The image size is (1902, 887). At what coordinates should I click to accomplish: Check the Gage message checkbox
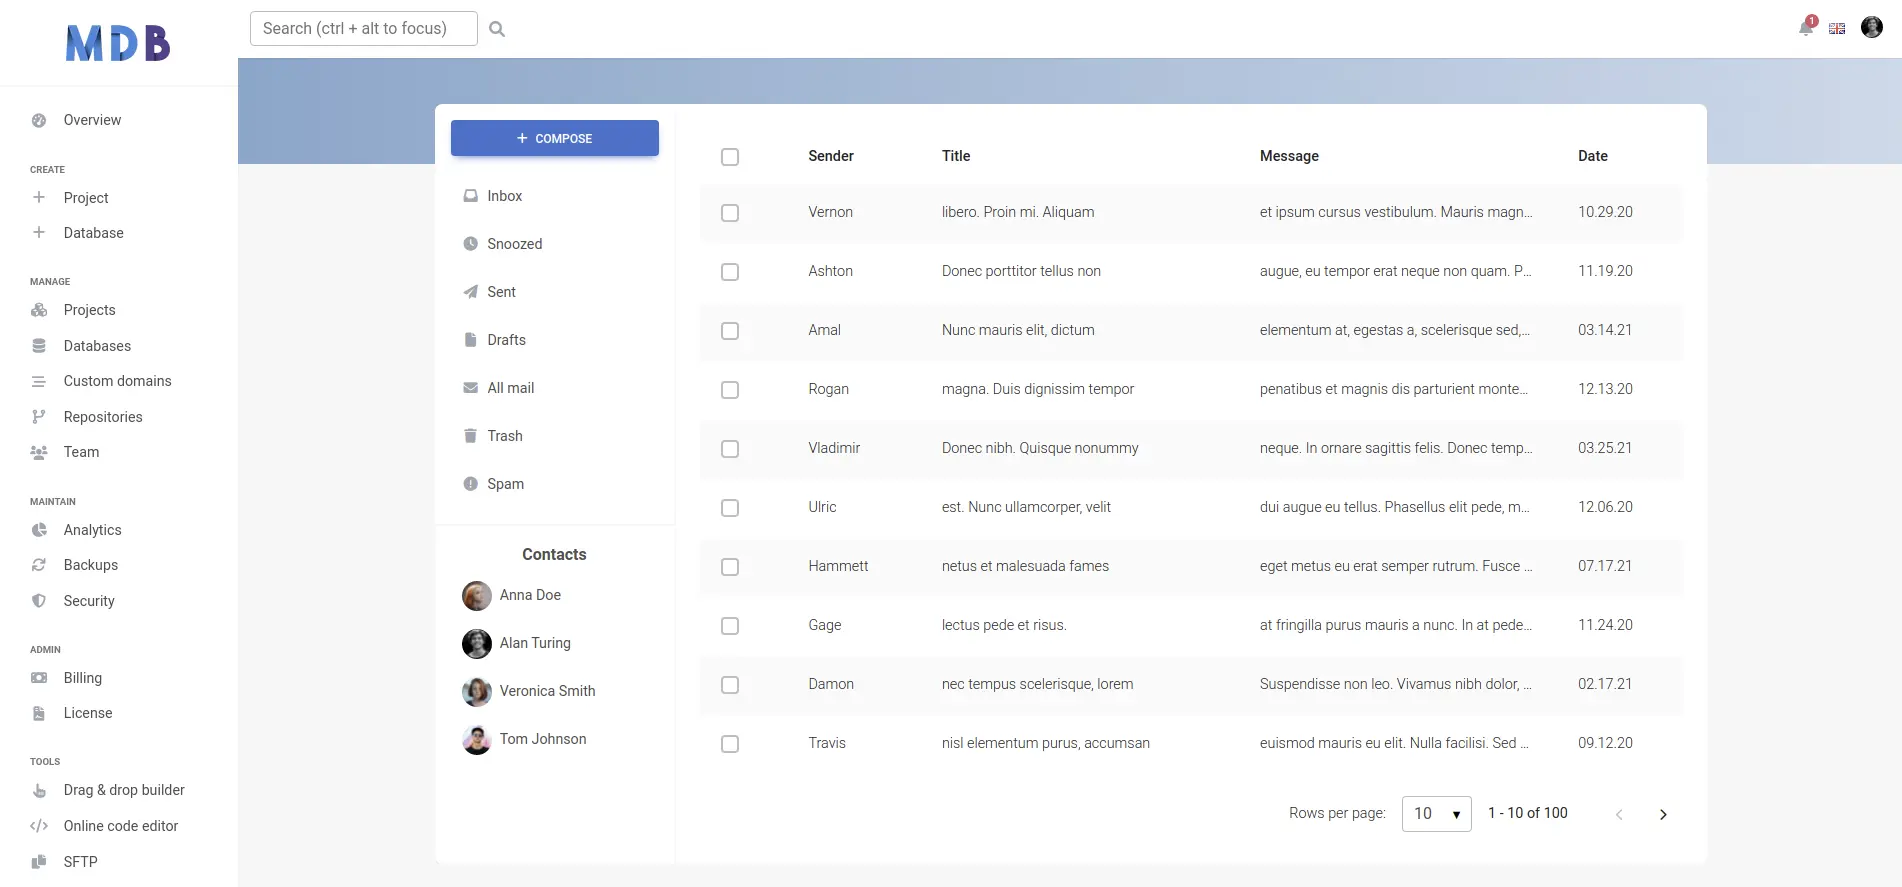tap(730, 626)
